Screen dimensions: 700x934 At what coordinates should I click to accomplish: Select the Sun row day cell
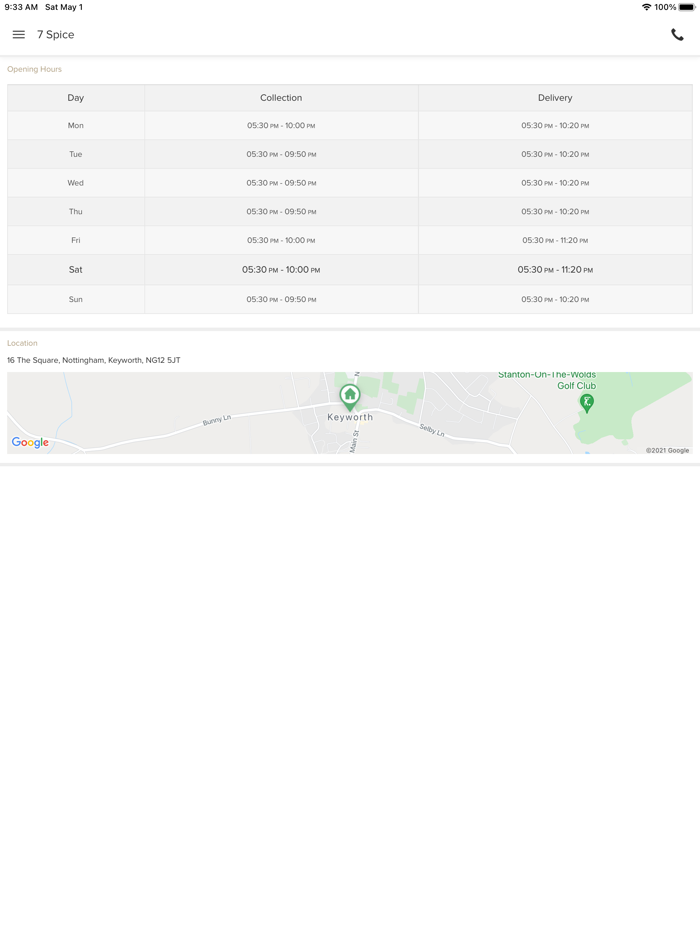[76, 299]
